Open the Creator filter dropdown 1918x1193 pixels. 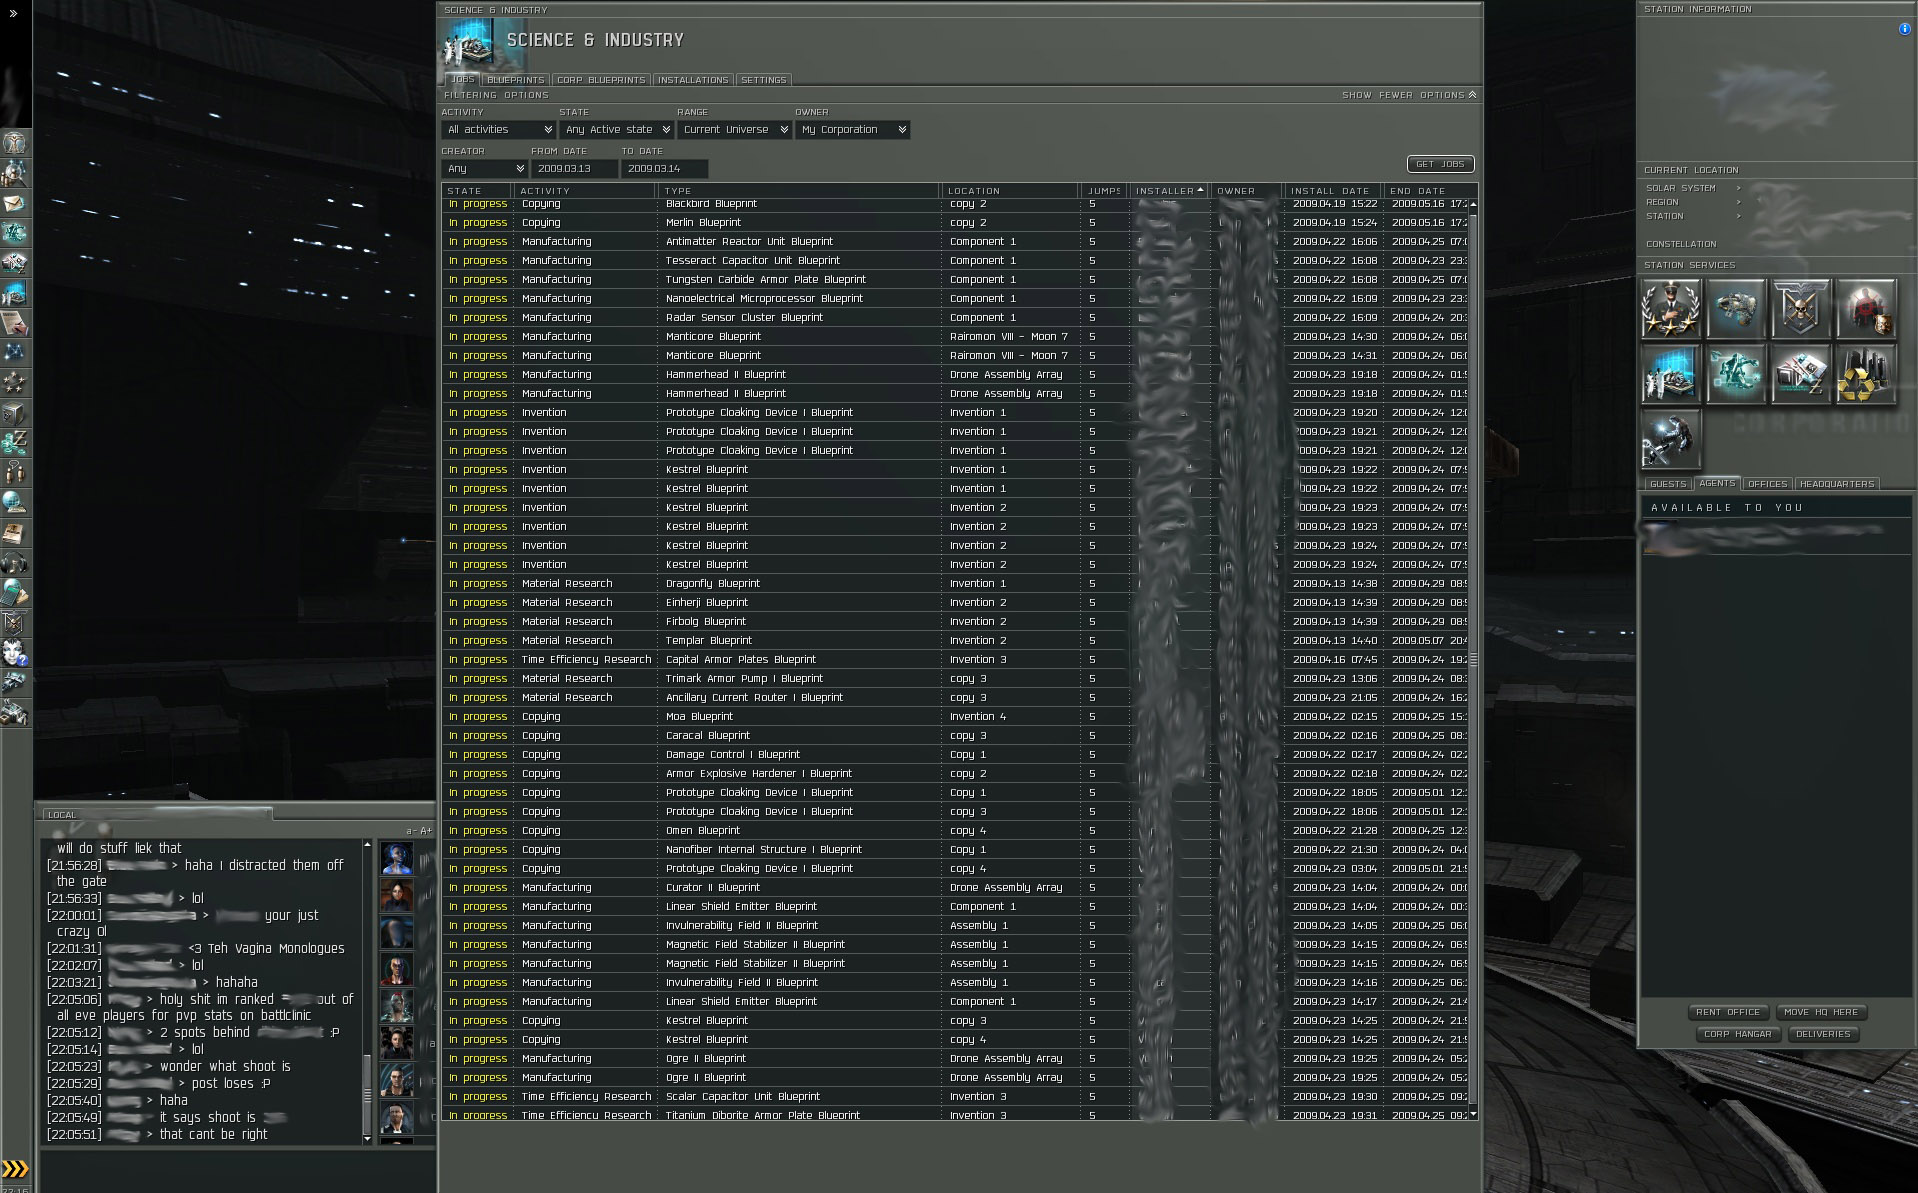pos(485,169)
